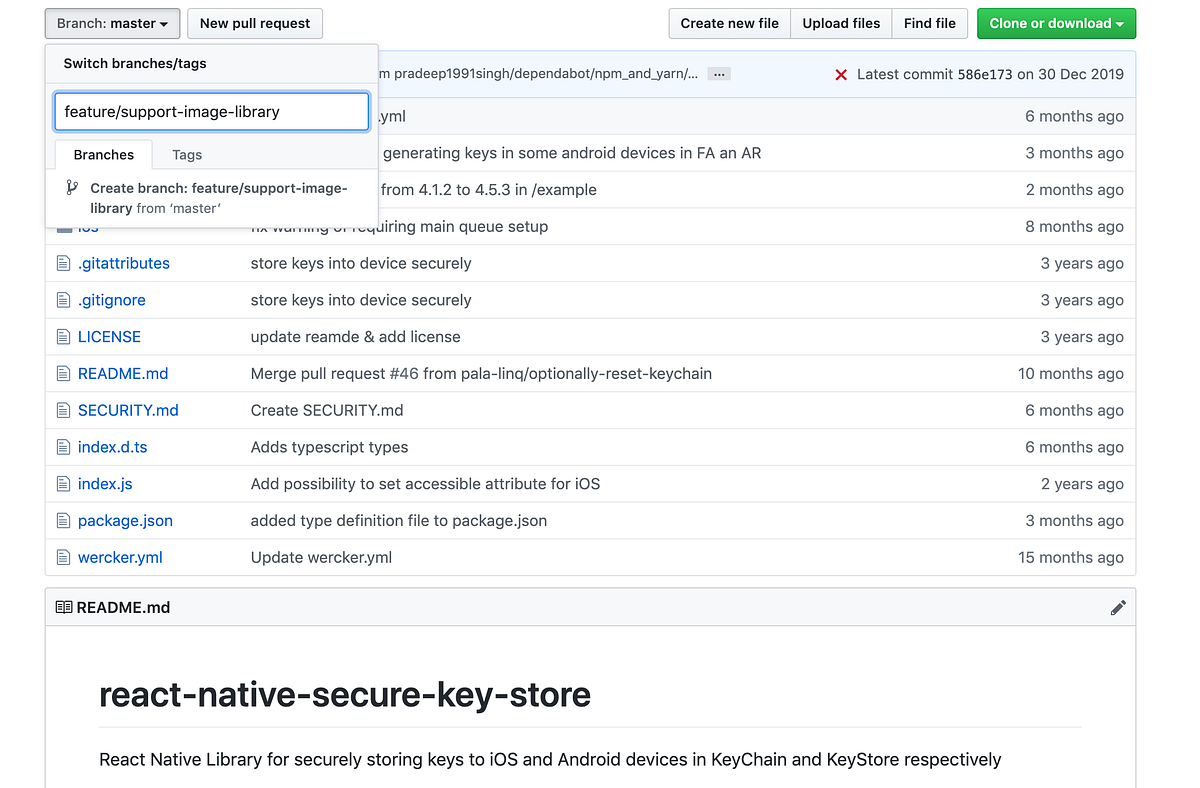Click the New pull request button
This screenshot has height=788, width=1200.
click(x=255, y=23)
